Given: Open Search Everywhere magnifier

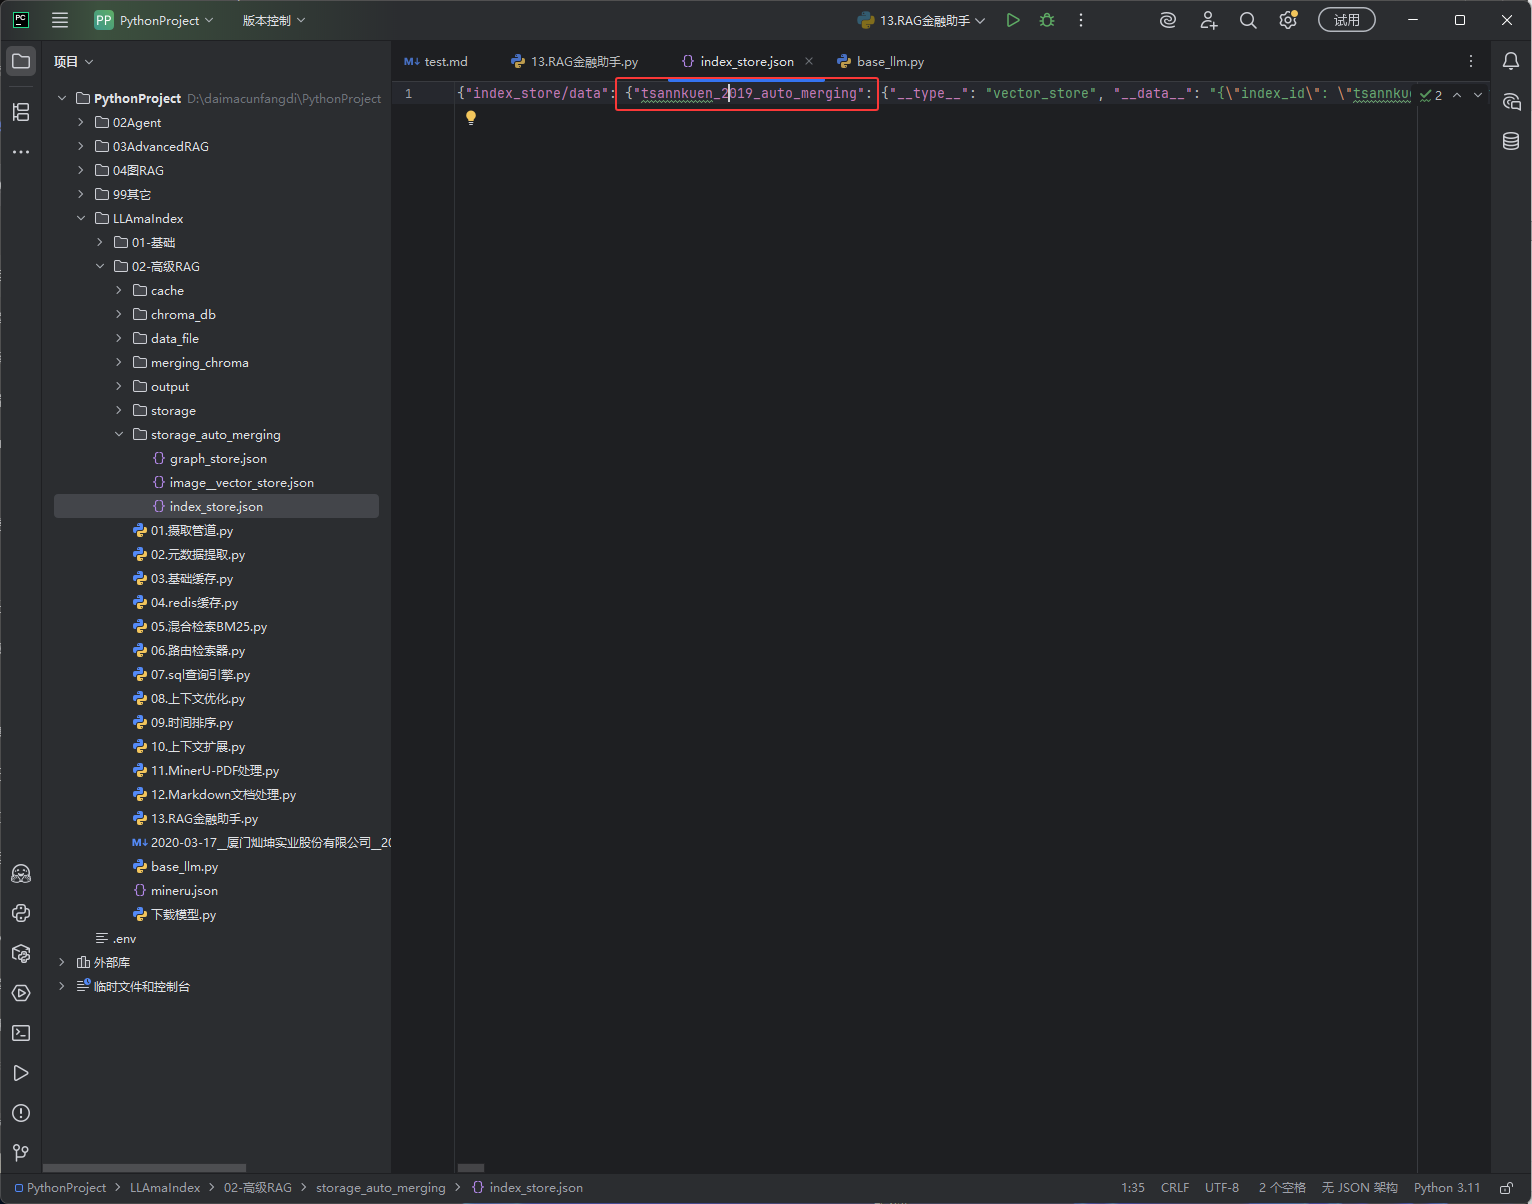Looking at the screenshot, I should click(1248, 20).
